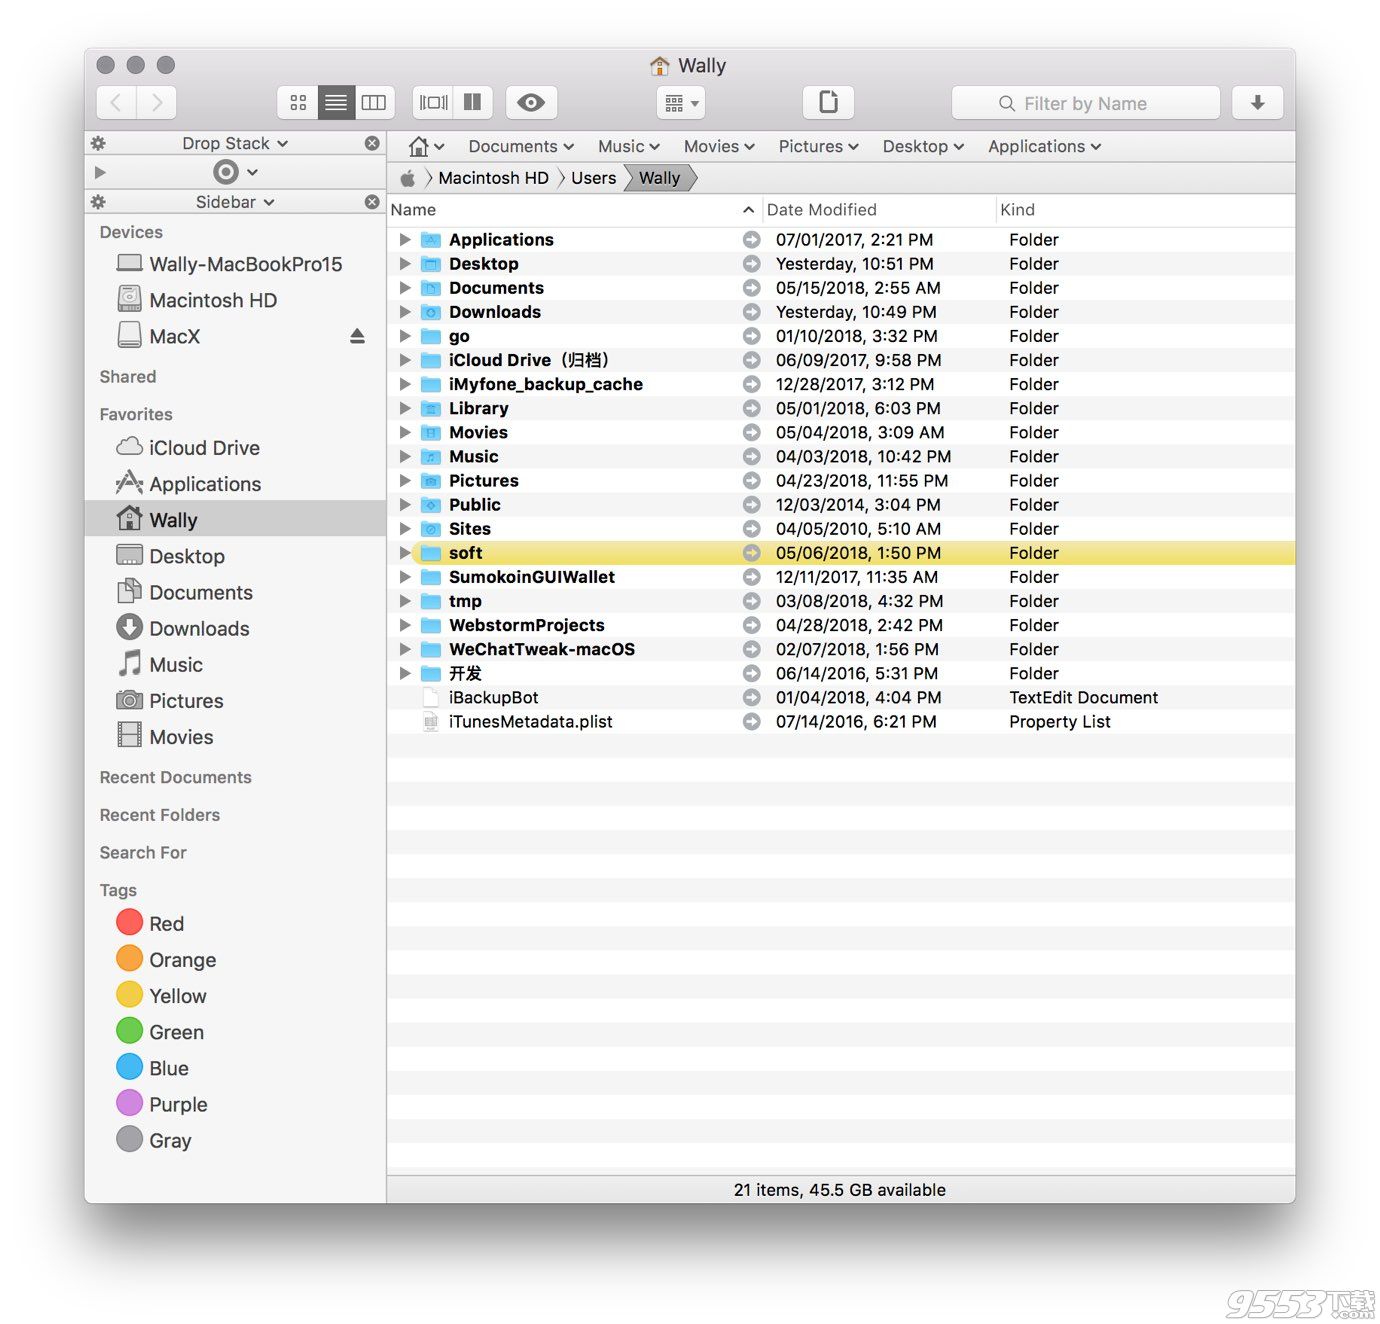Open Music in sidebar Favorites
The image size is (1380, 1324).
[x=235, y=665]
